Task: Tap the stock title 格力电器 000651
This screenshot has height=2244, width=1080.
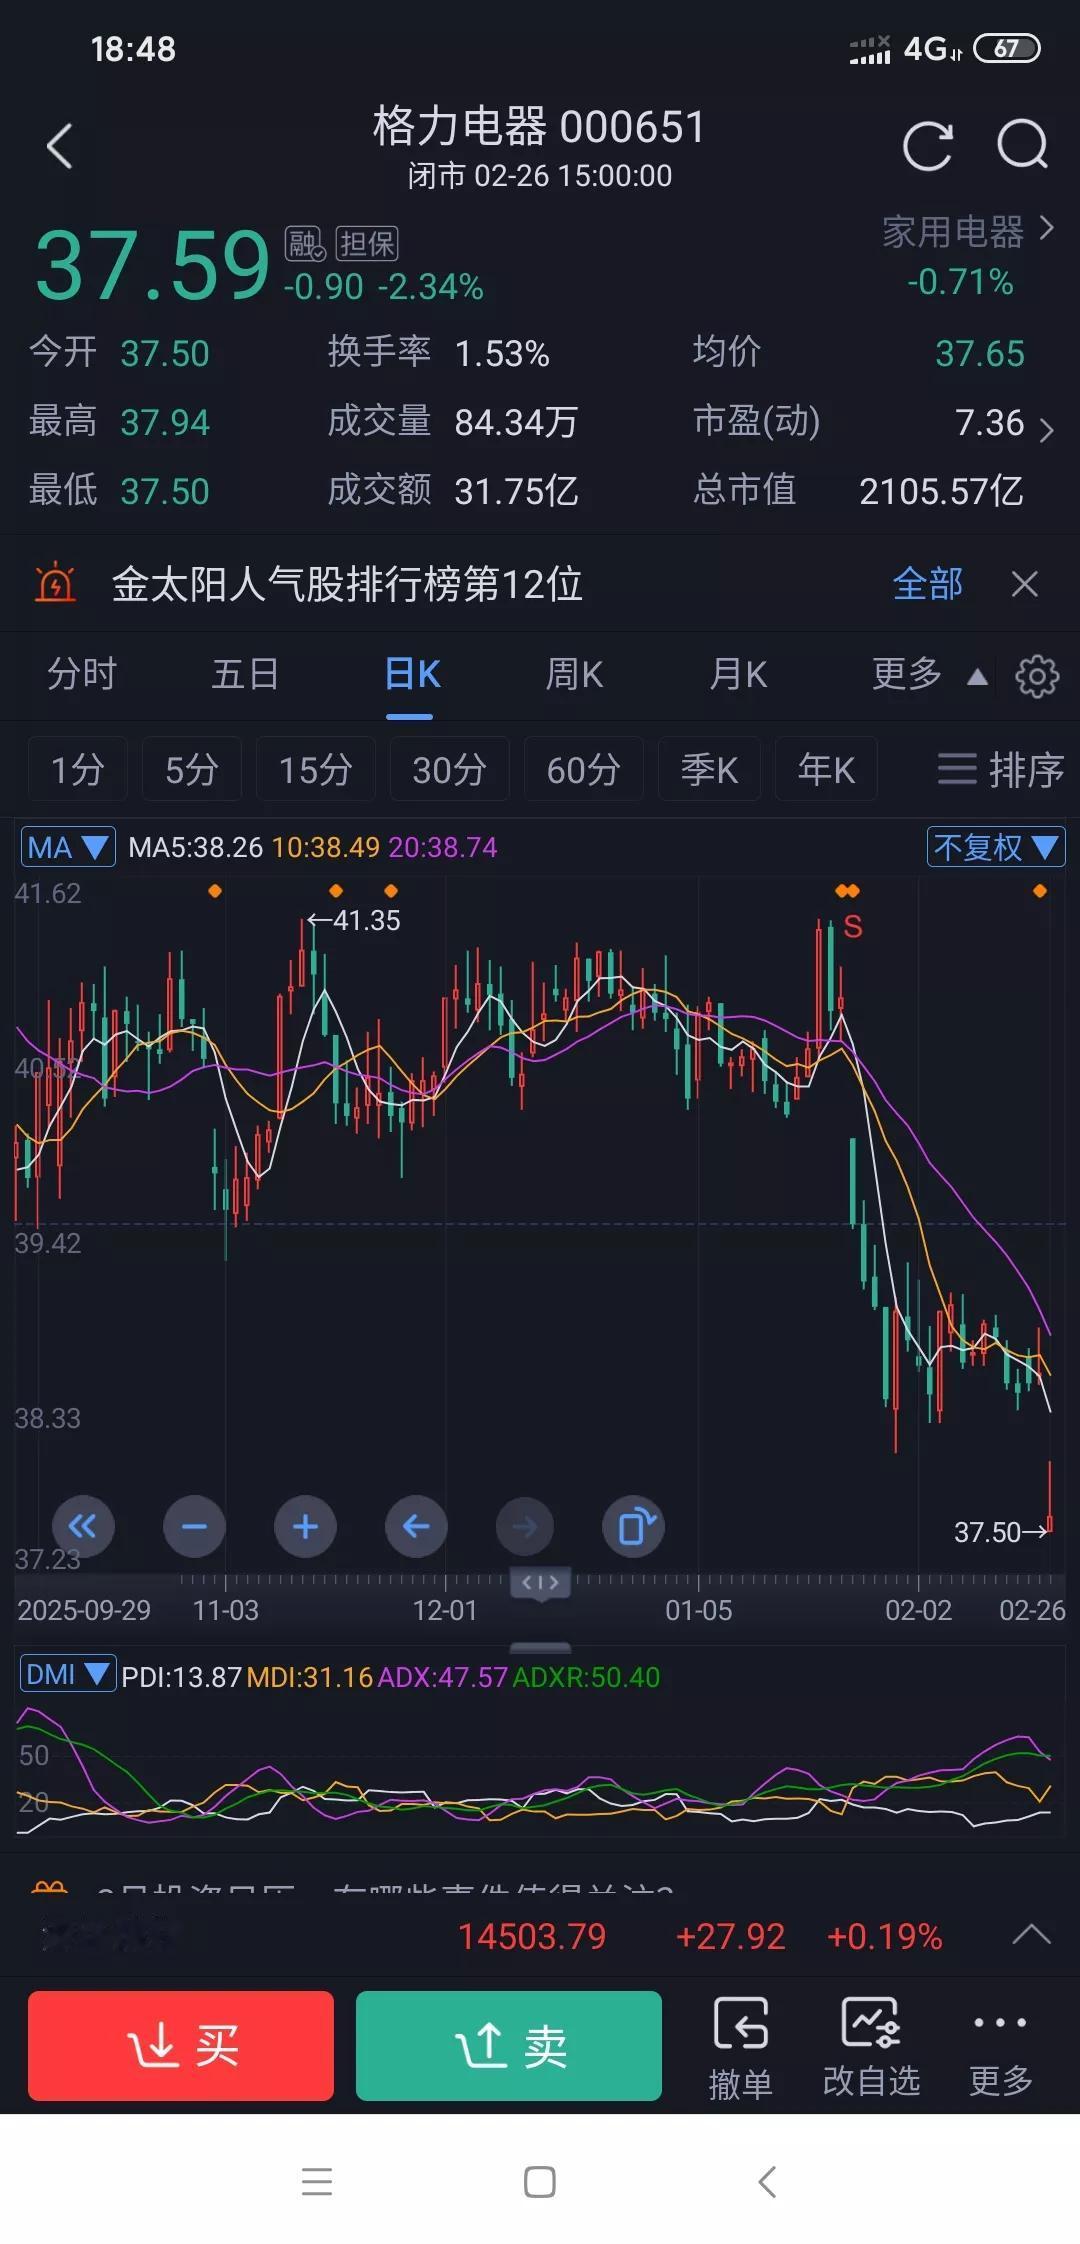Action: click(x=540, y=127)
